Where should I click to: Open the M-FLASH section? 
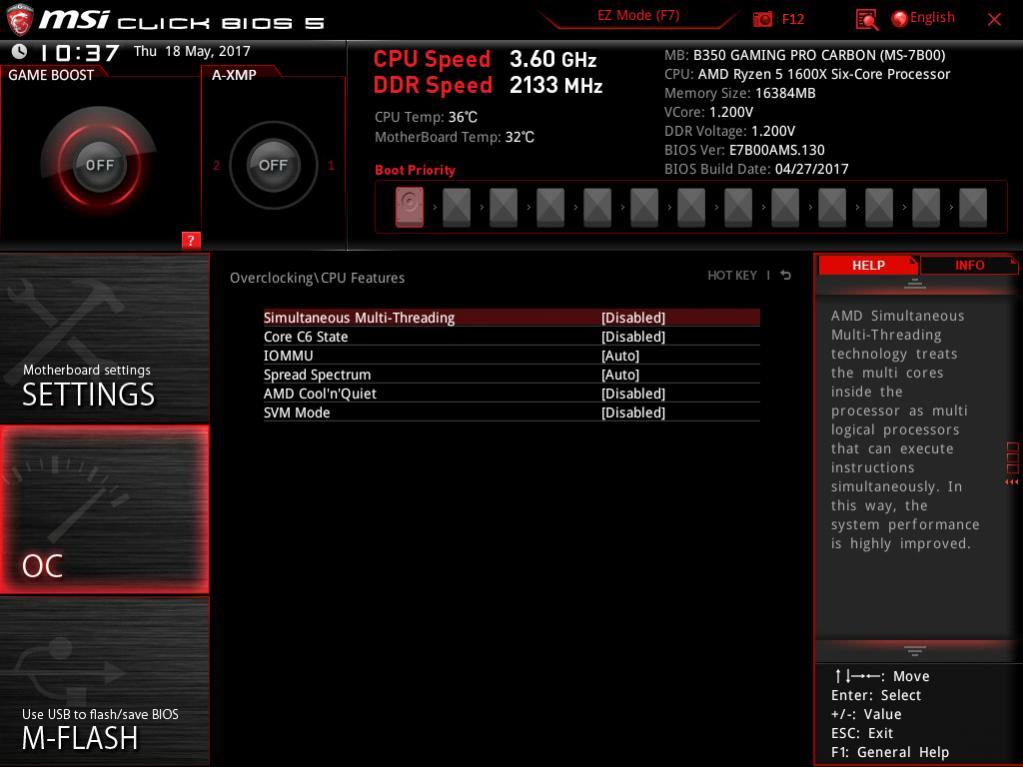tap(104, 682)
